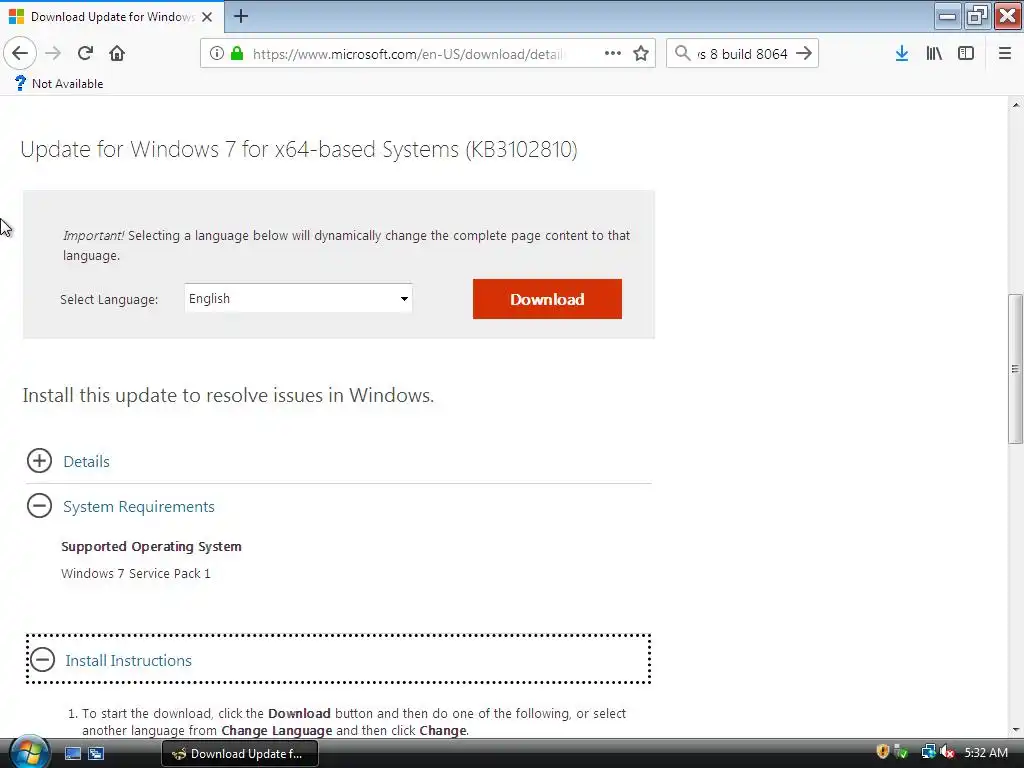The image size is (1024, 768).
Task: Open a new tab with plus button
Action: [241, 16]
